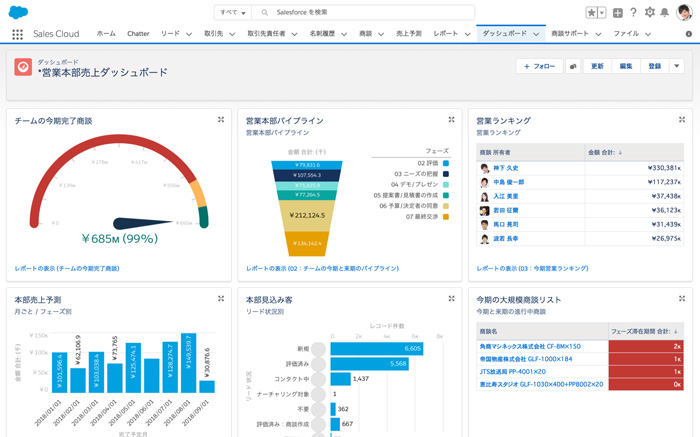This screenshot has height=437, width=700.
Task: Click the 02 評価 legend color swatch
Action: [x=446, y=163]
